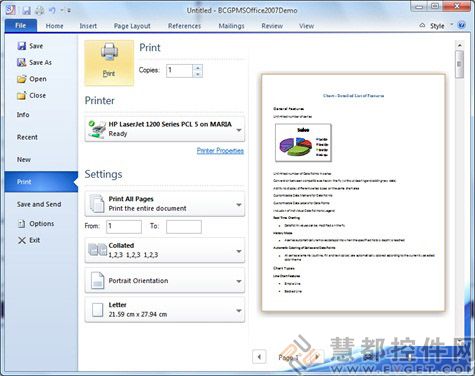Click the quick print icon in title bar

(40, 11)
